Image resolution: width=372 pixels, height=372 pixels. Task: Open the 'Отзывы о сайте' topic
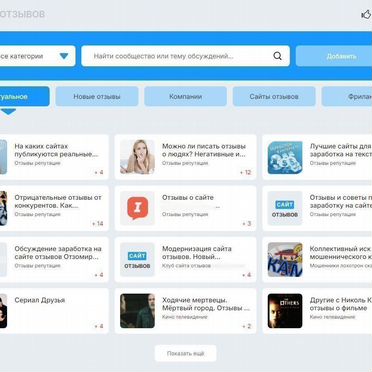point(188,197)
